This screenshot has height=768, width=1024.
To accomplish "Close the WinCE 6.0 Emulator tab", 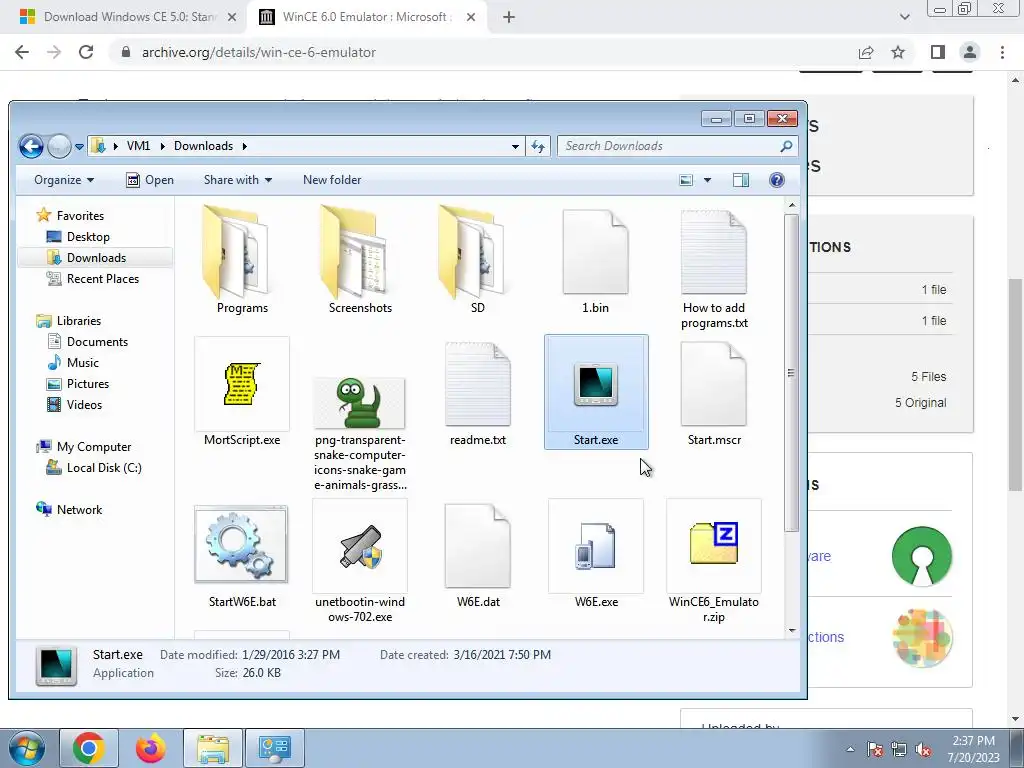I will point(471,17).
